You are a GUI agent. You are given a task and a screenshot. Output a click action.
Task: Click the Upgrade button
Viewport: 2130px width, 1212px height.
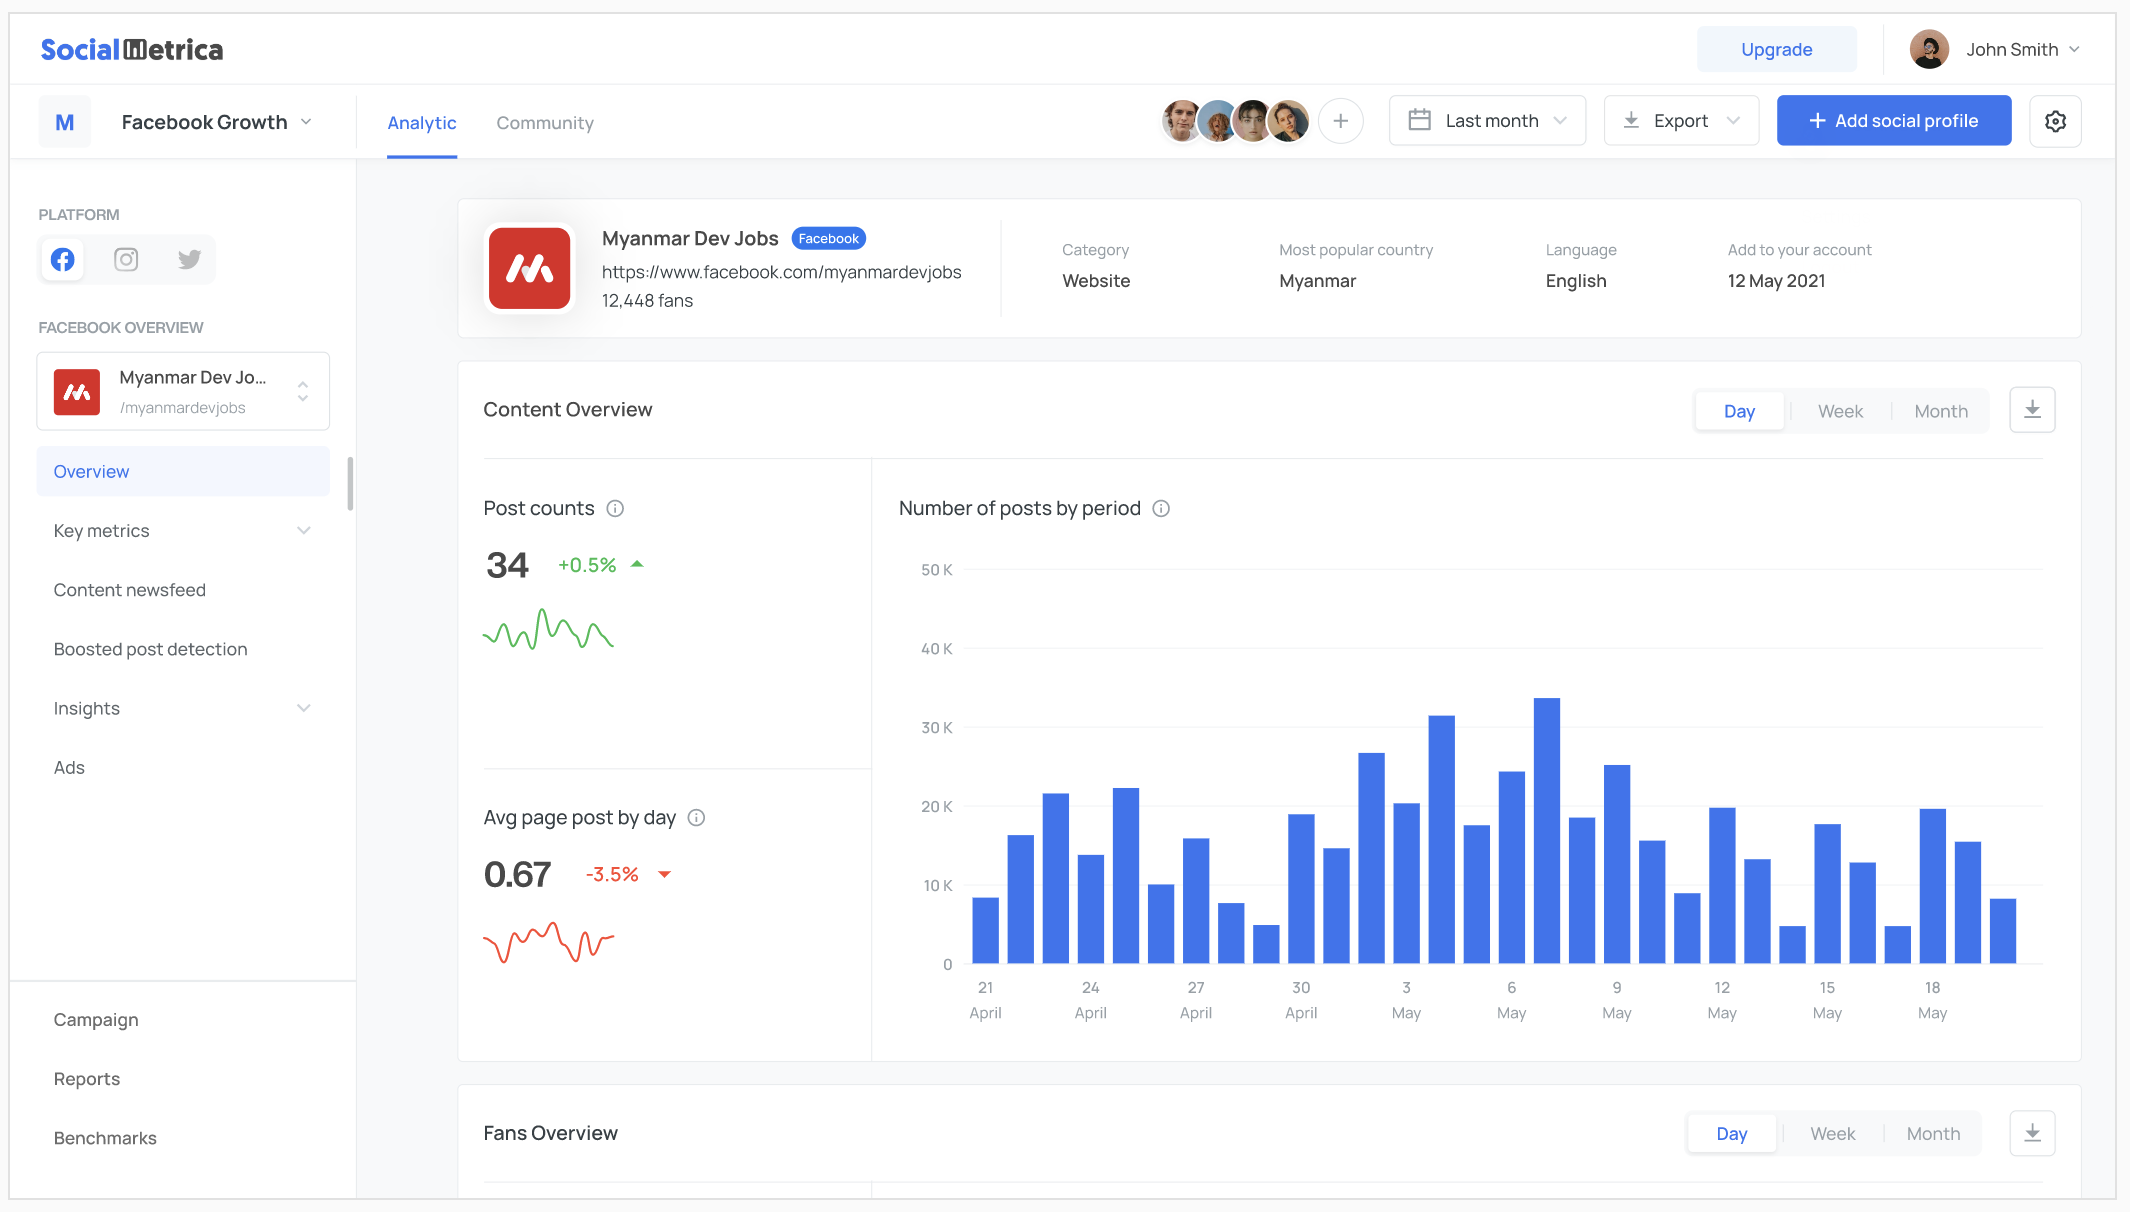pos(1776,50)
